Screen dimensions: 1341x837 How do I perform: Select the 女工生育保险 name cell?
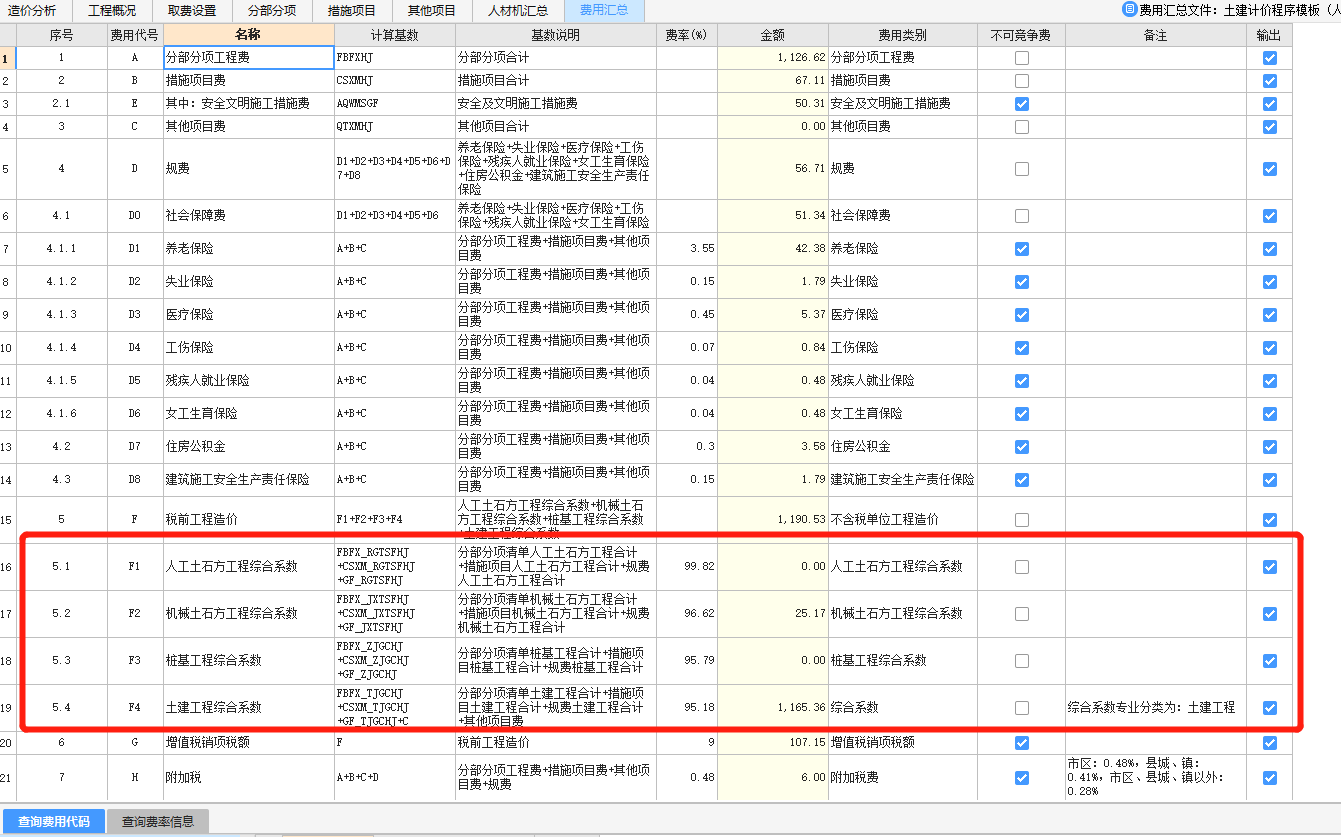[248, 413]
